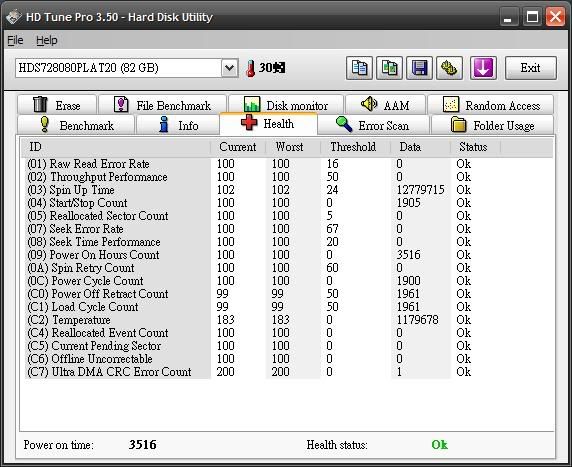Open the Help menu
The height and width of the screenshot is (467, 572).
tap(47, 40)
